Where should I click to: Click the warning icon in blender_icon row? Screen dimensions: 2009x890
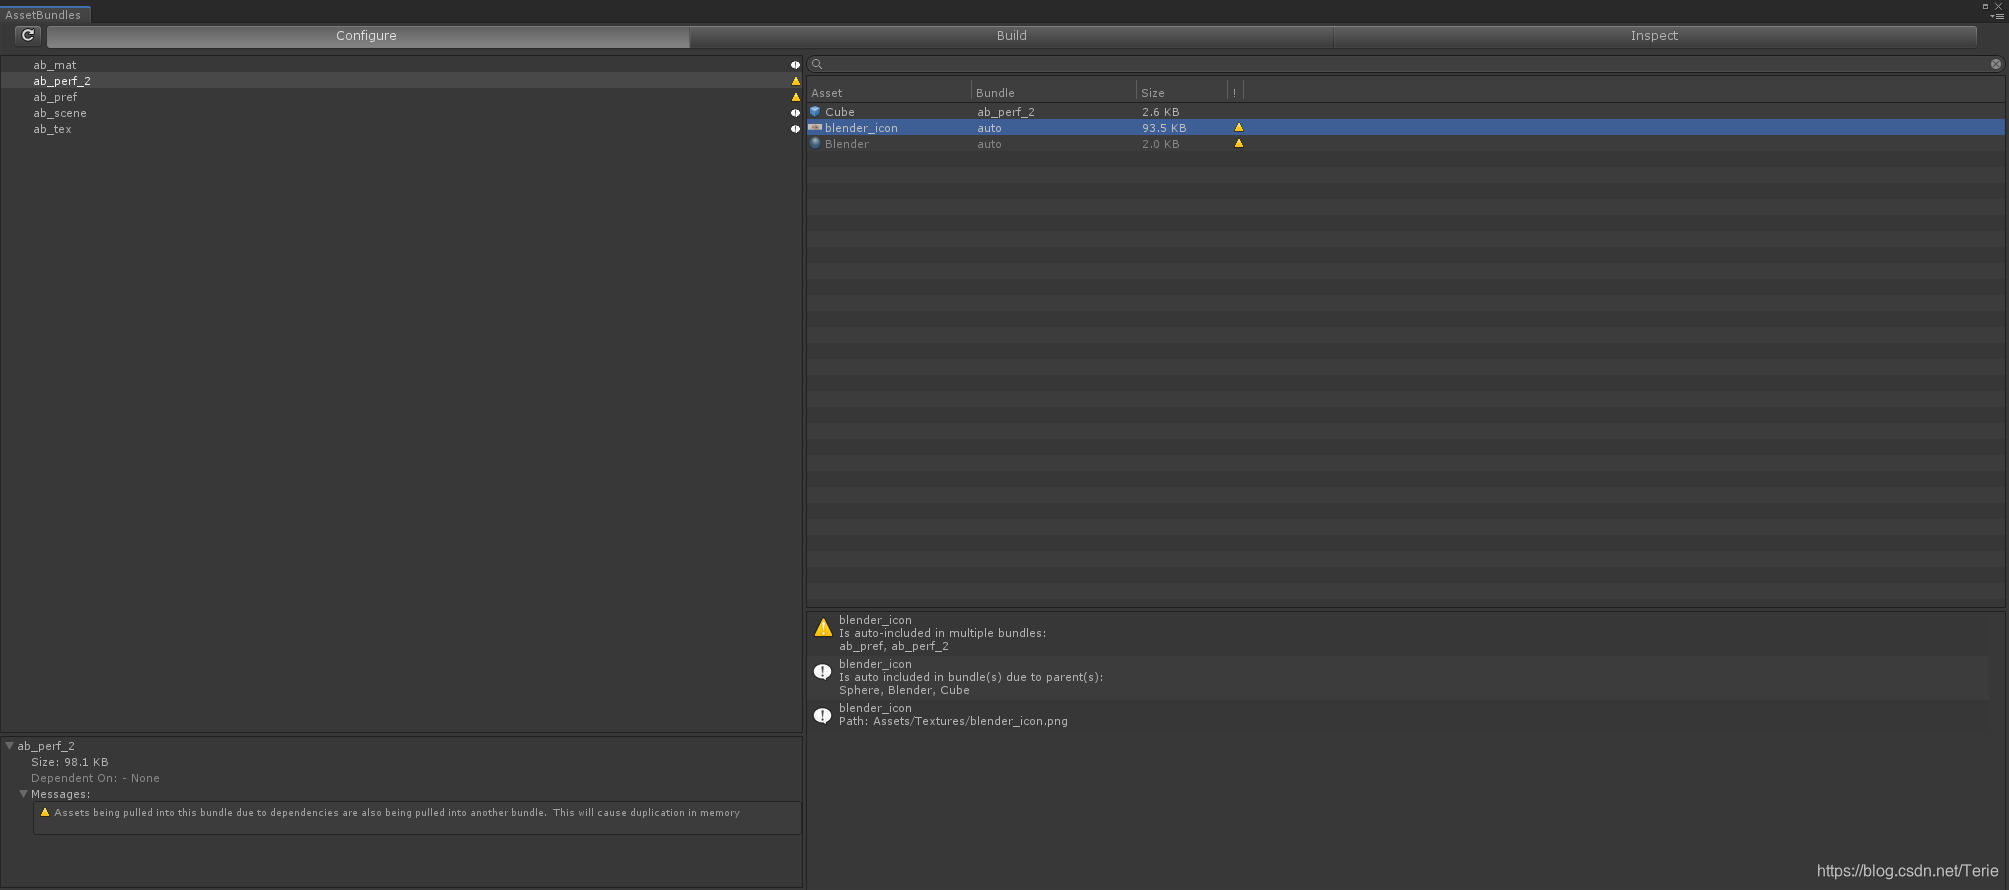tap(1239, 127)
